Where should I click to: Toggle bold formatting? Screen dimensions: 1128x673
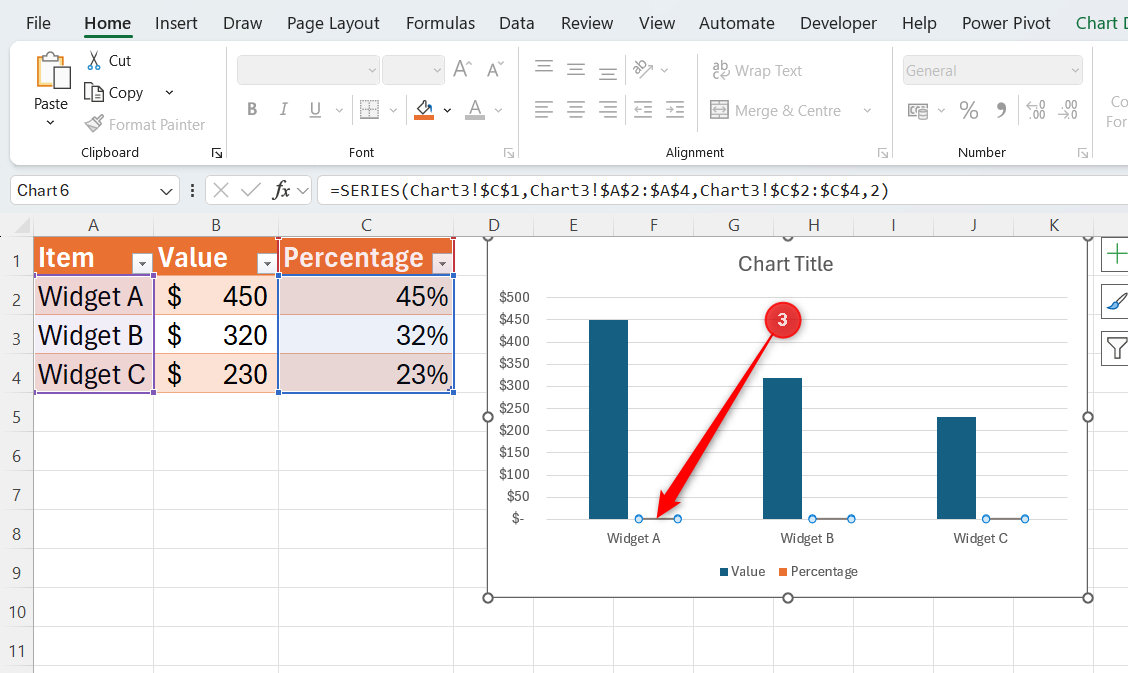pyautogui.click(x=252, y=109)
